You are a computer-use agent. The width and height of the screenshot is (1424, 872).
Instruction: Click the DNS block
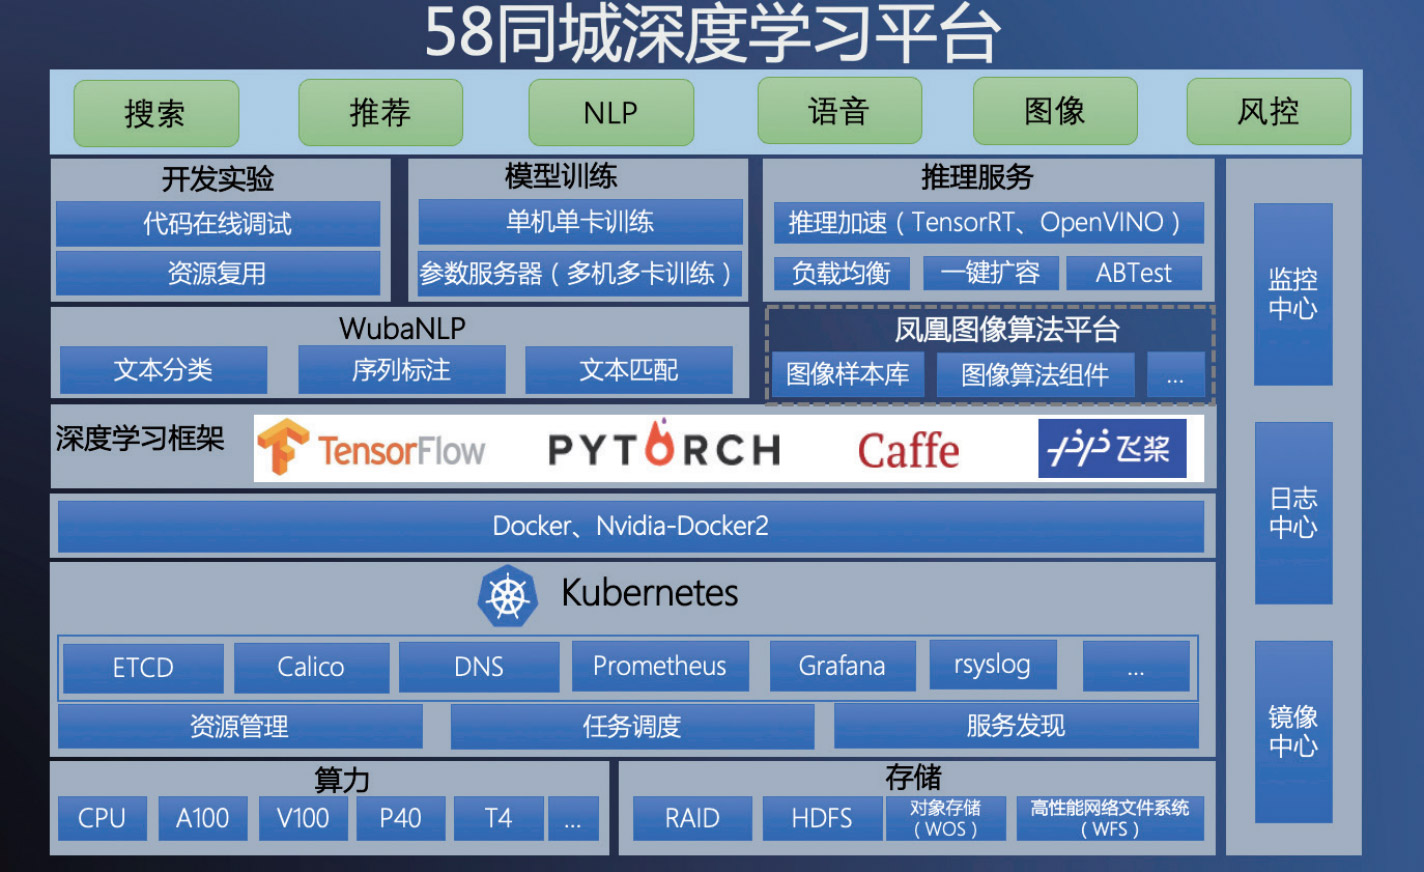[x=479, y=667]
